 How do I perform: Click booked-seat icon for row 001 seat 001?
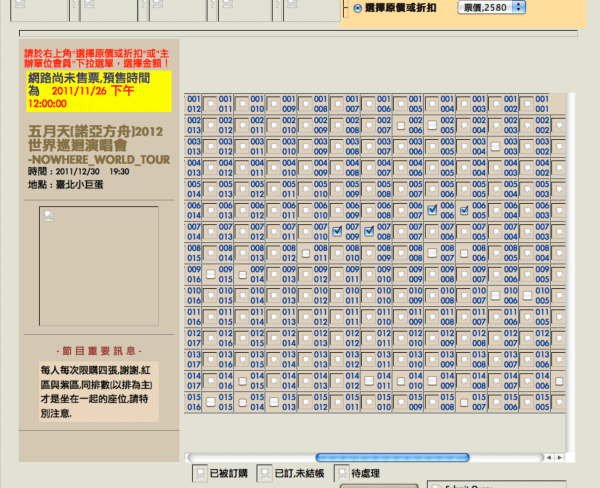coord(527,104)
